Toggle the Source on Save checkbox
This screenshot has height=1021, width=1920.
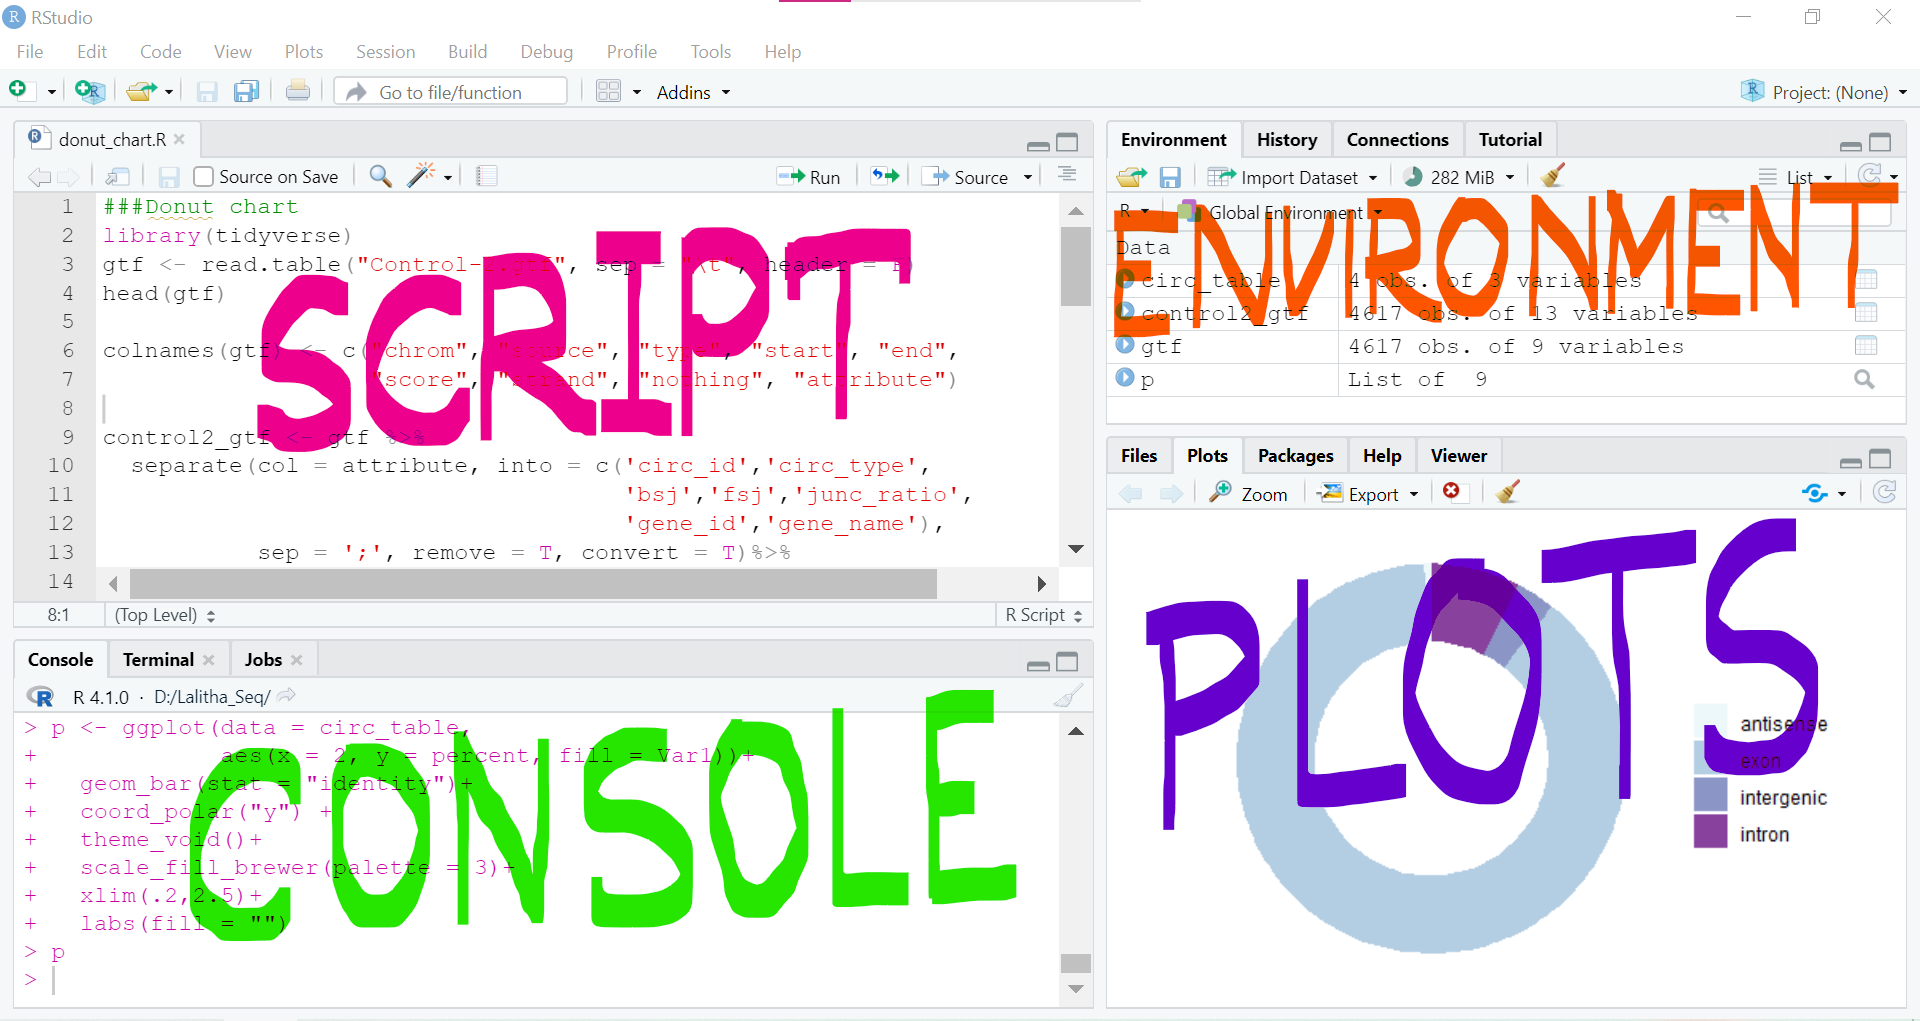coord(204,177)
